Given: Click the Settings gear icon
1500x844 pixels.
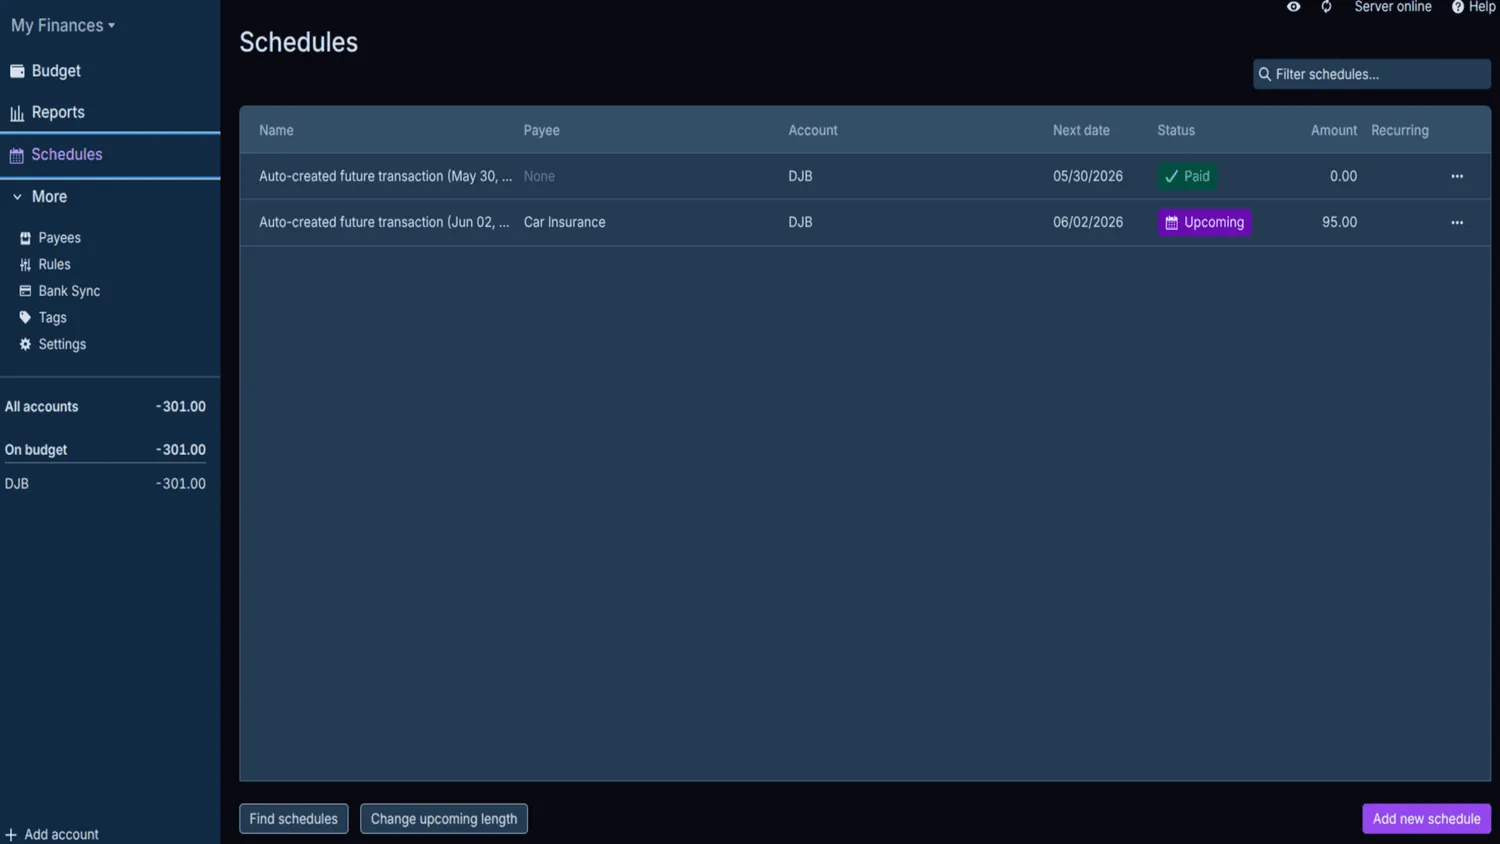Looking at the screenshot, I should coord(25,344).
